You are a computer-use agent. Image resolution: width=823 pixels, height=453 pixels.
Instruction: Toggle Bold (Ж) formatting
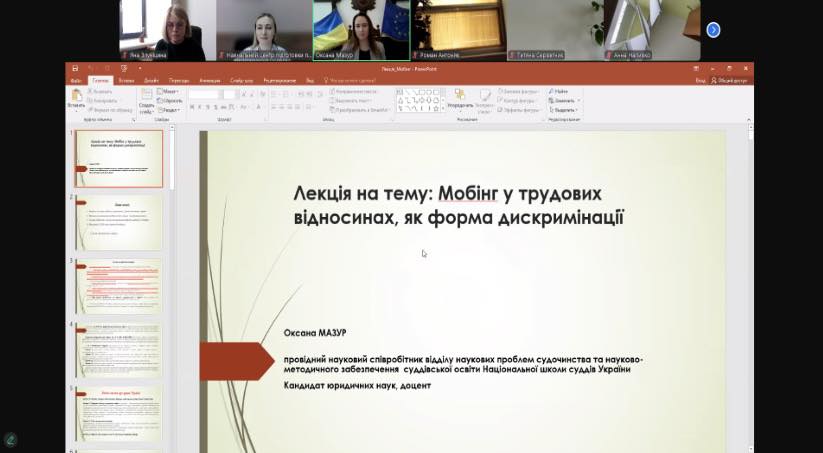(x=192, y=107)
